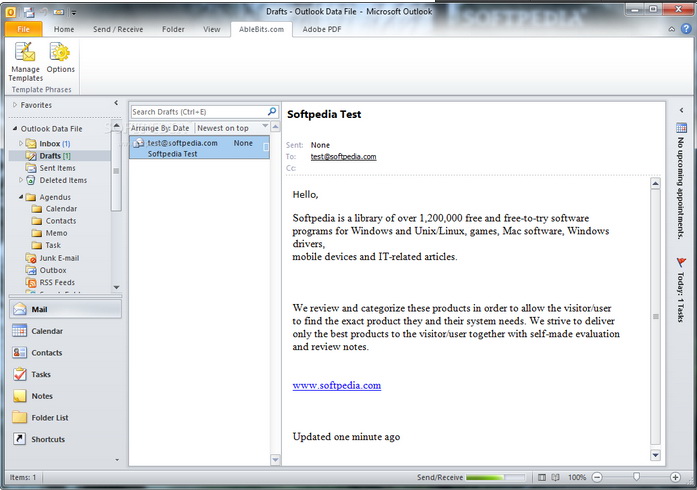Click the red flag tasks icon in To-Do bar
Viewport: 697px width, 490px height.
[x=681, y=262]
